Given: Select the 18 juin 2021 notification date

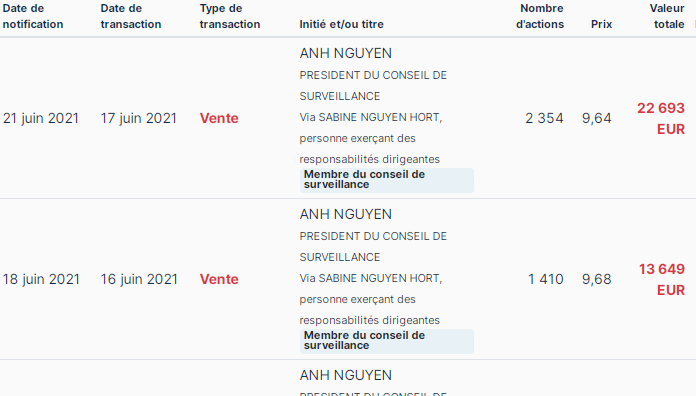Looking at the screenshot, I should [41, 279].
